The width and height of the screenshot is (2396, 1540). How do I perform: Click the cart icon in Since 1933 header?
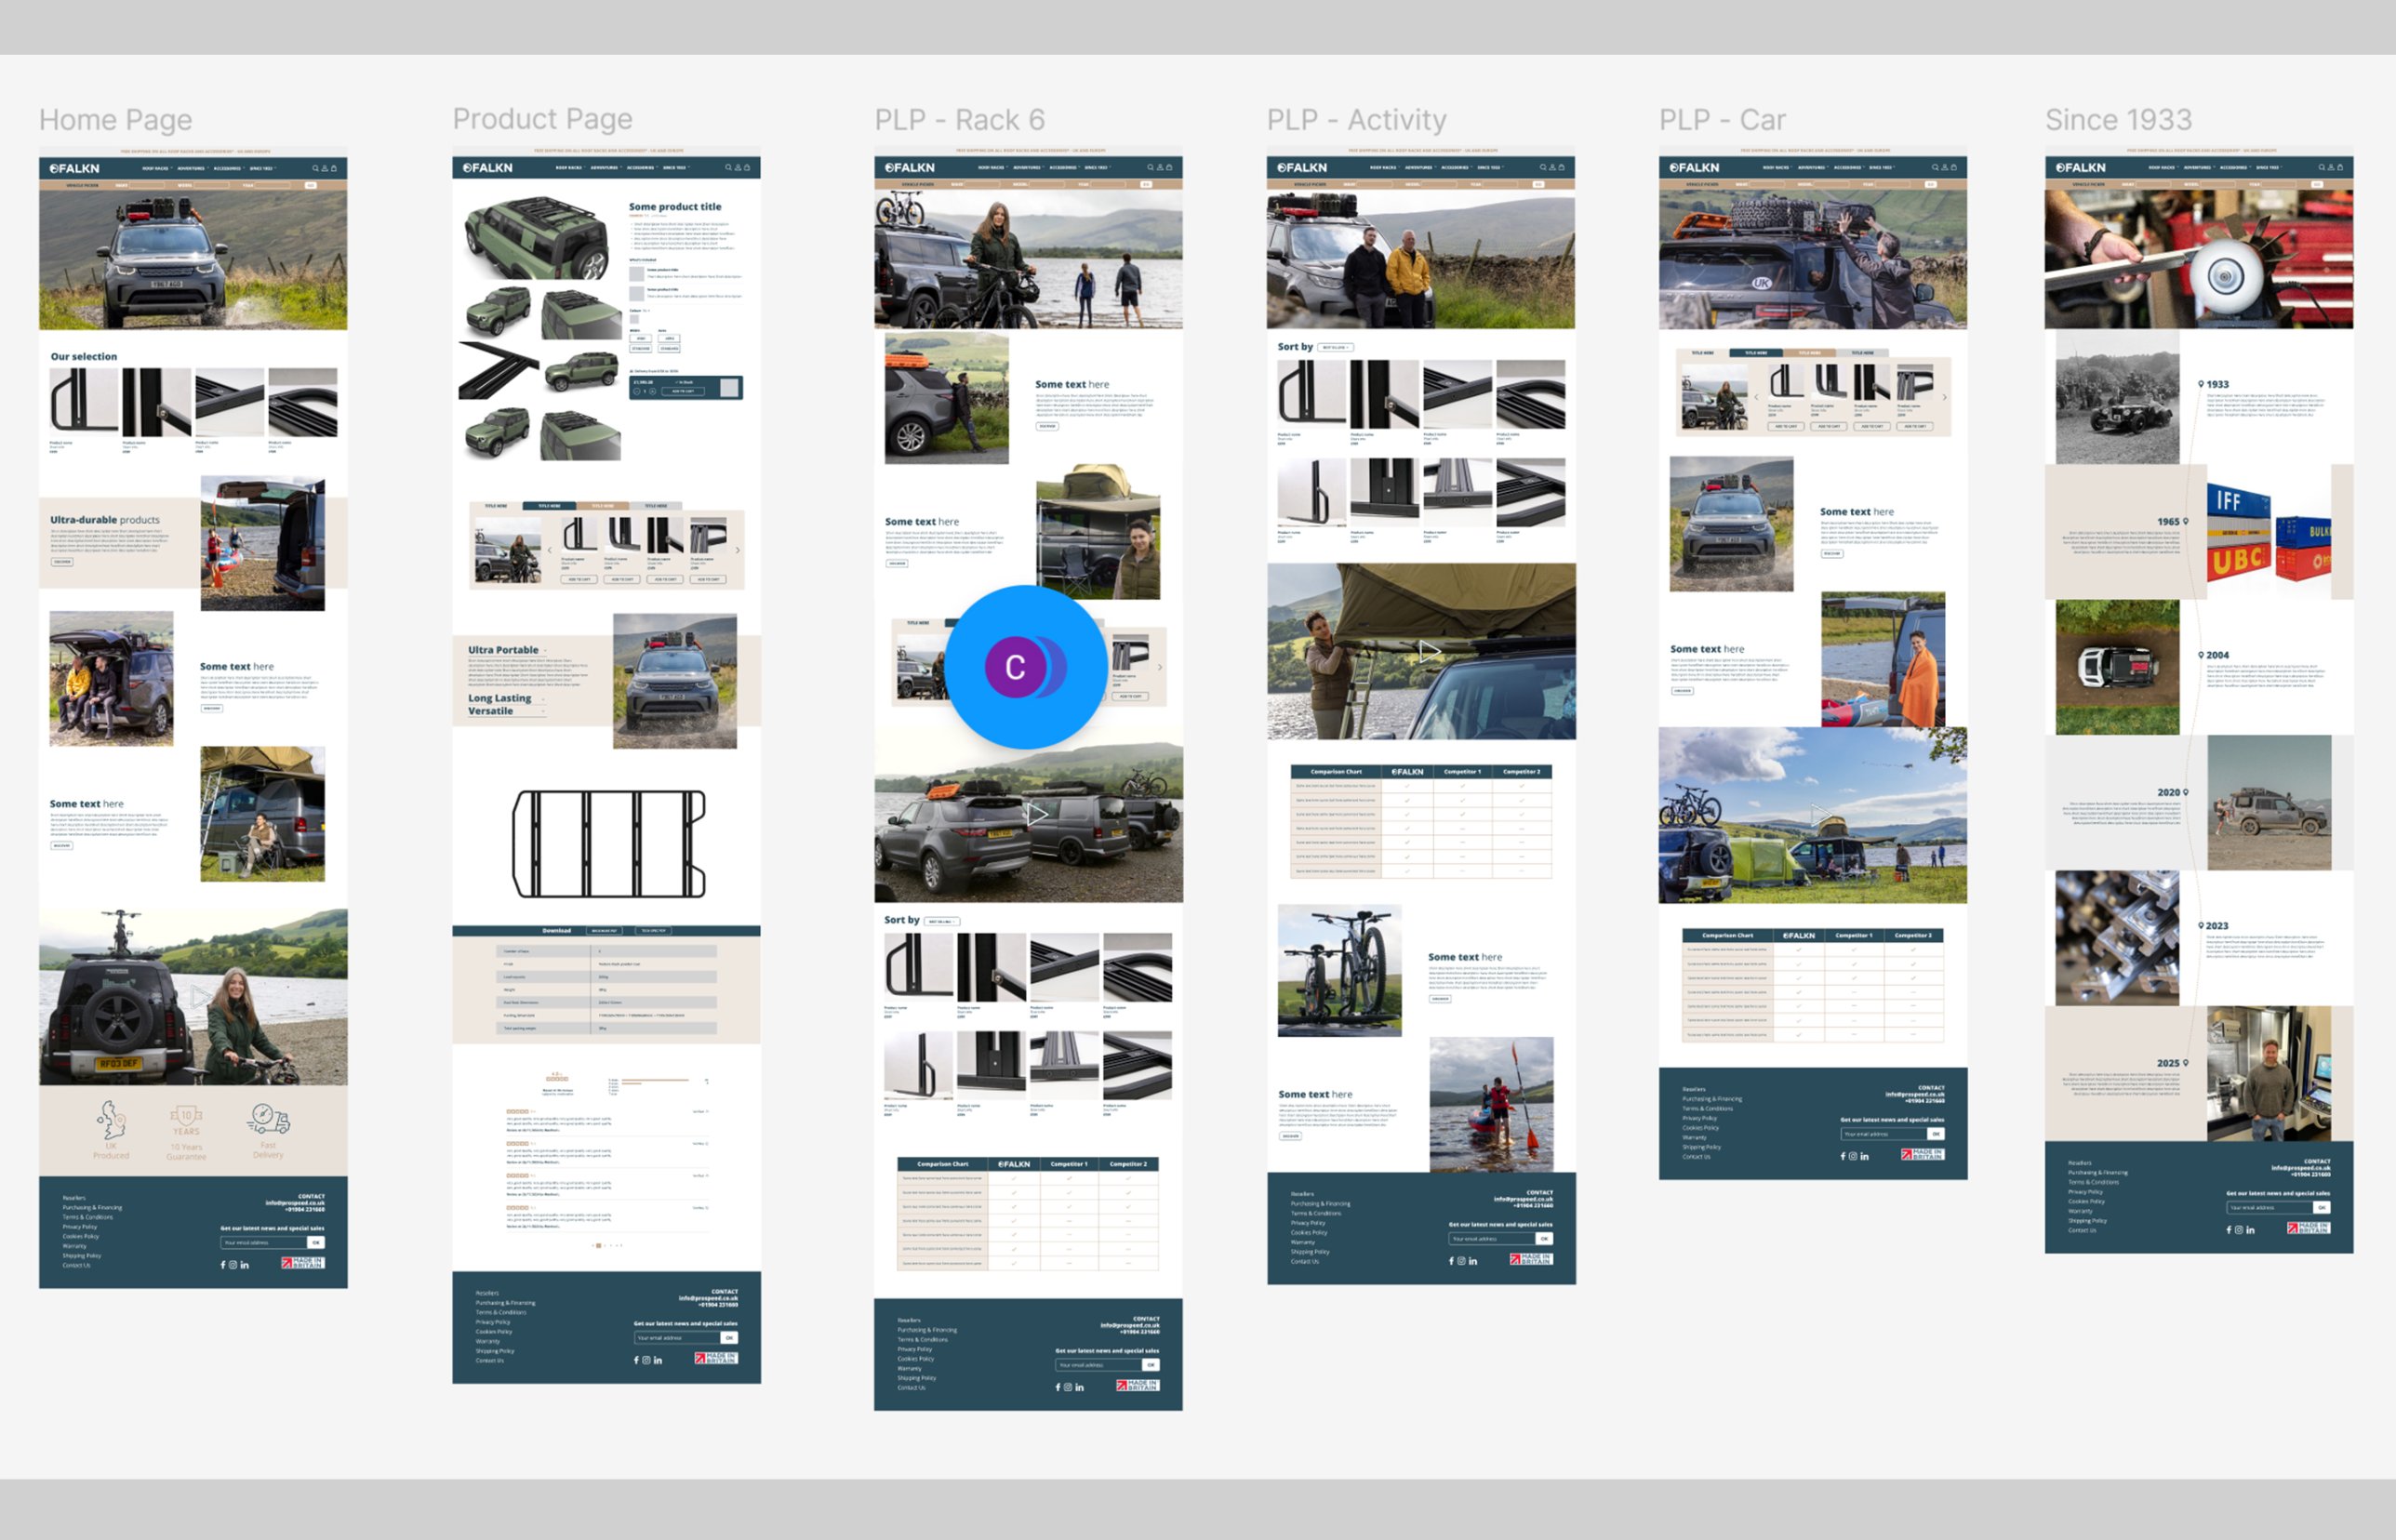pos(2339,167)
